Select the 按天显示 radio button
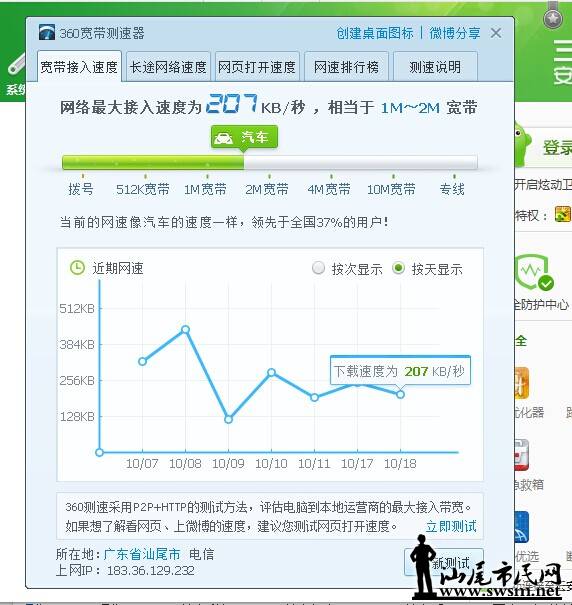Screen dimensions: 572x605 [x=398, y=268]
